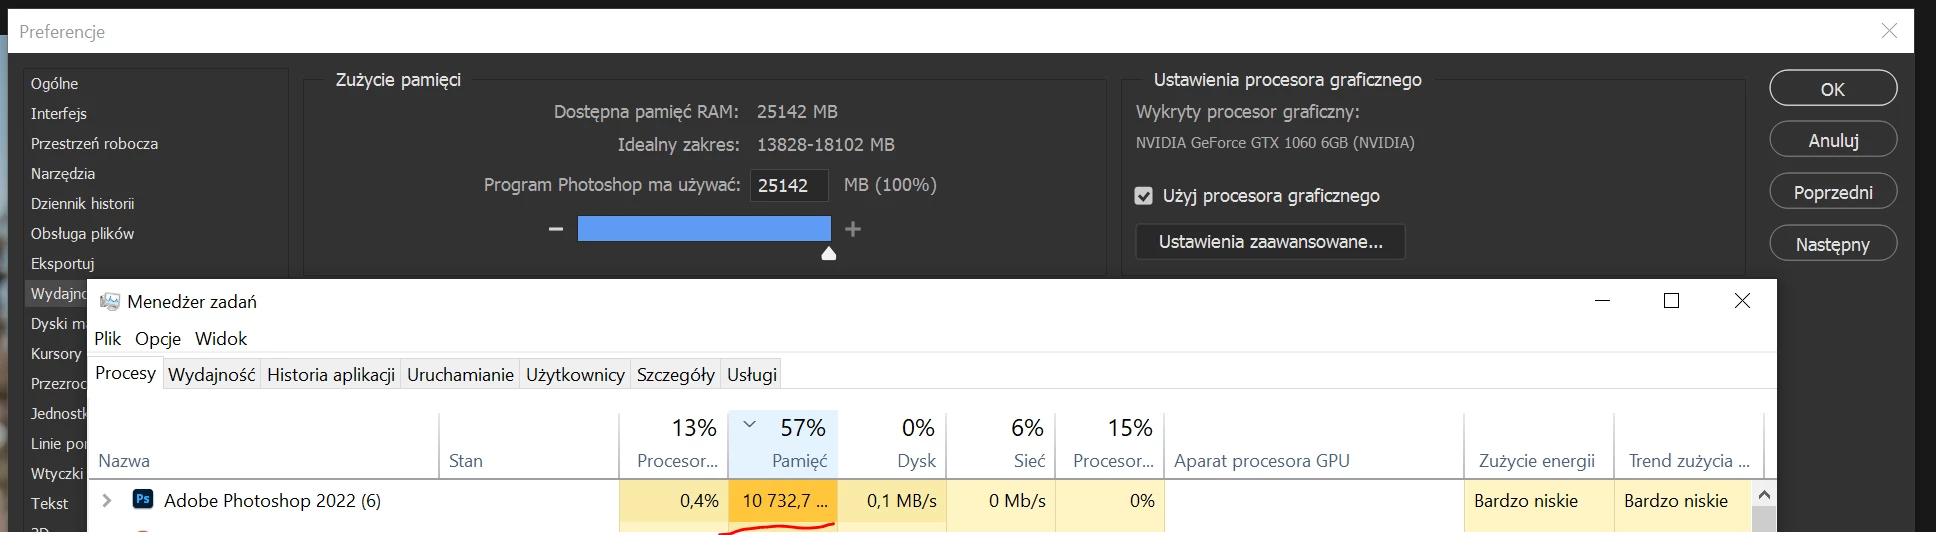The width and height of the screenshot is (1936, 535).
Task: Select Narzędzia in the Preferences sidebar
Action: (62, 174)
